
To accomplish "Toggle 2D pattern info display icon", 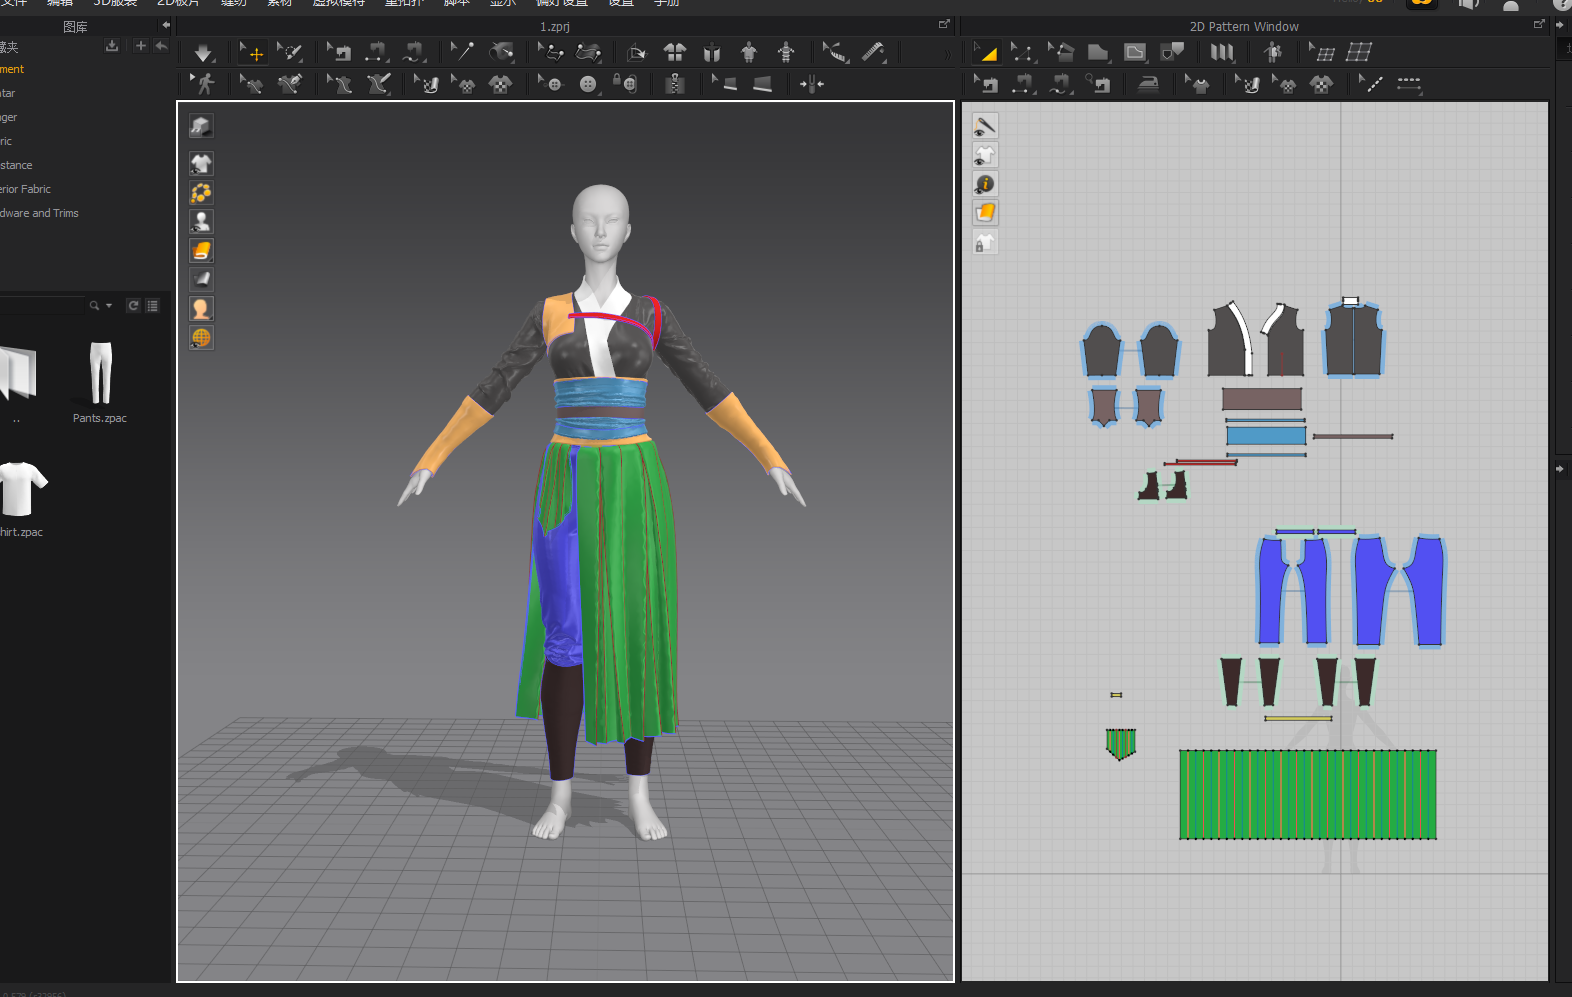I will [985, 184].
